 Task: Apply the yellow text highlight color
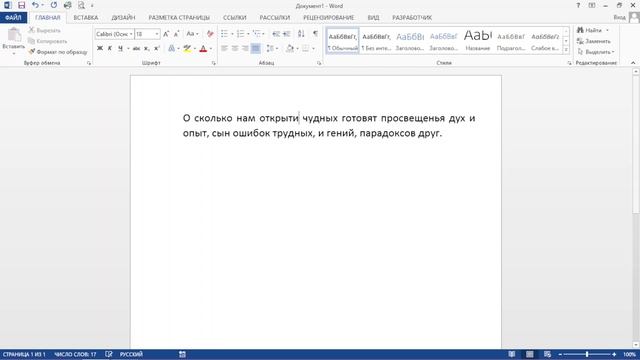187,48
